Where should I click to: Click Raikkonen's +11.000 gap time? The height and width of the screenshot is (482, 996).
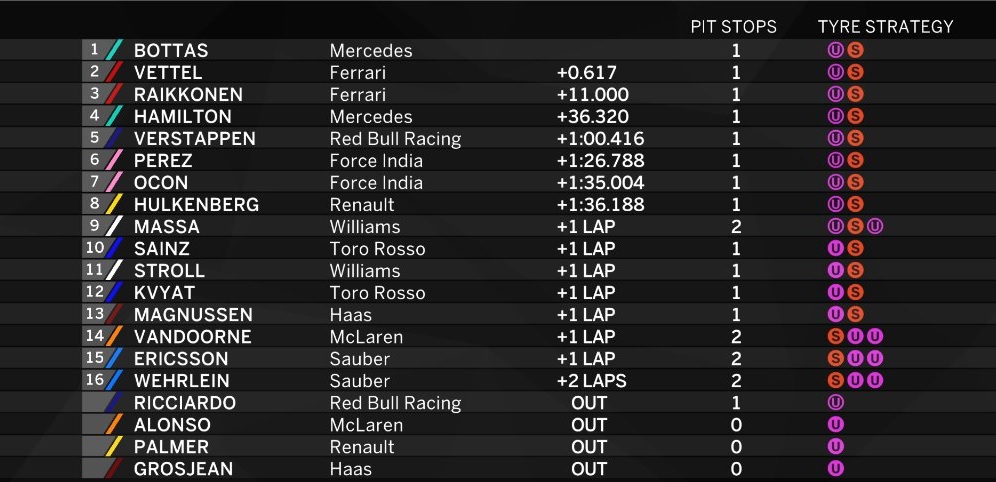point(587,94)
